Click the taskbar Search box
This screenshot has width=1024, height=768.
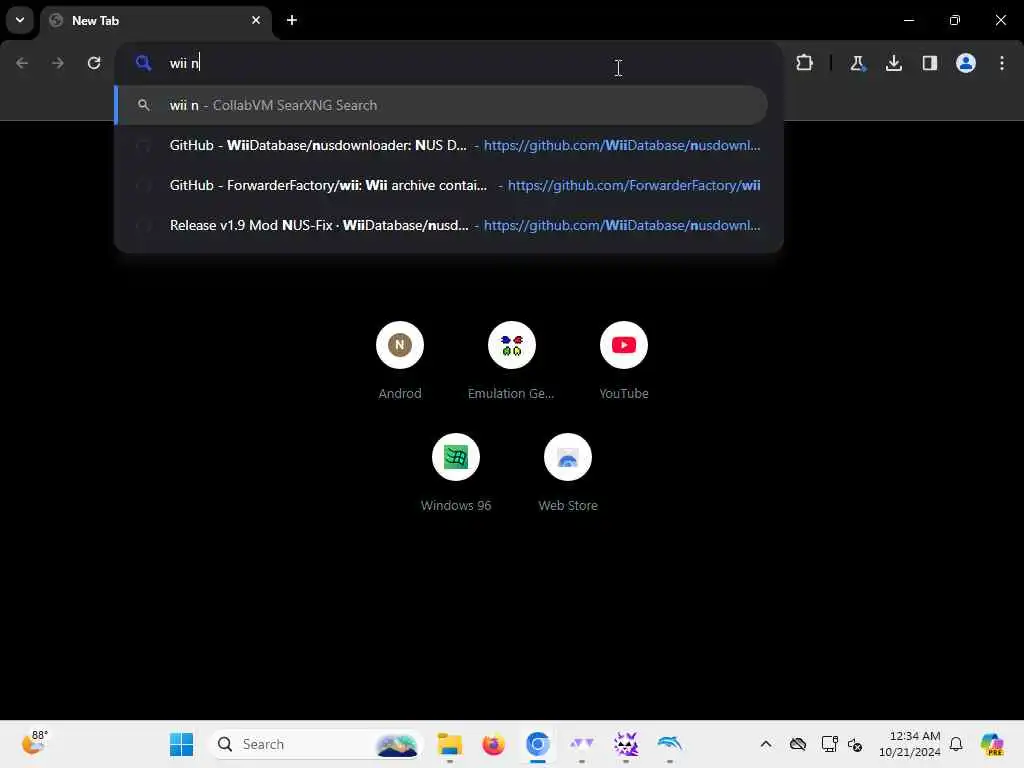316,744
